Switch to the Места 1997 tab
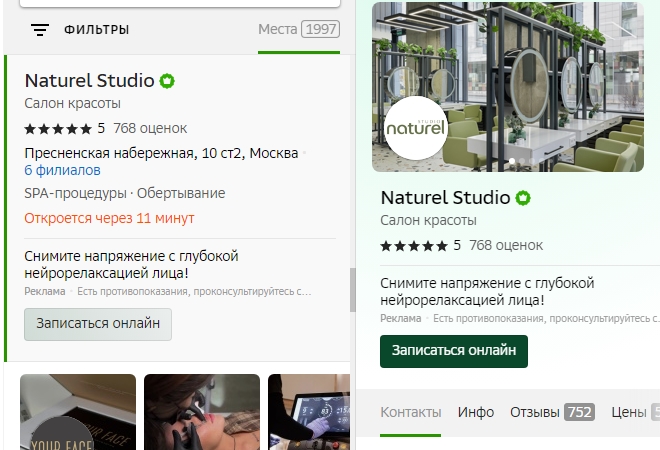 pos(298,29)
